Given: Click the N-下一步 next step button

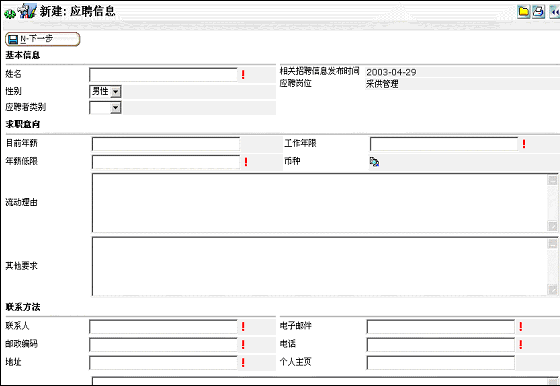Looking at the screenshot, I should [42, 39].
